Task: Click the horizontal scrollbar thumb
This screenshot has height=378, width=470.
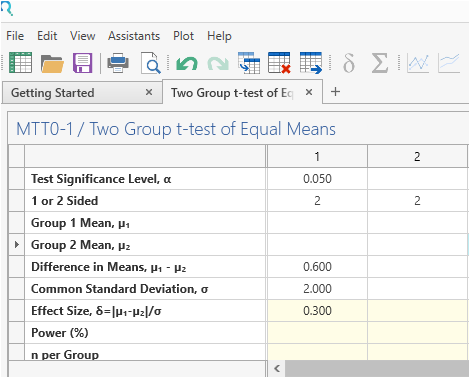Action: 377,368
